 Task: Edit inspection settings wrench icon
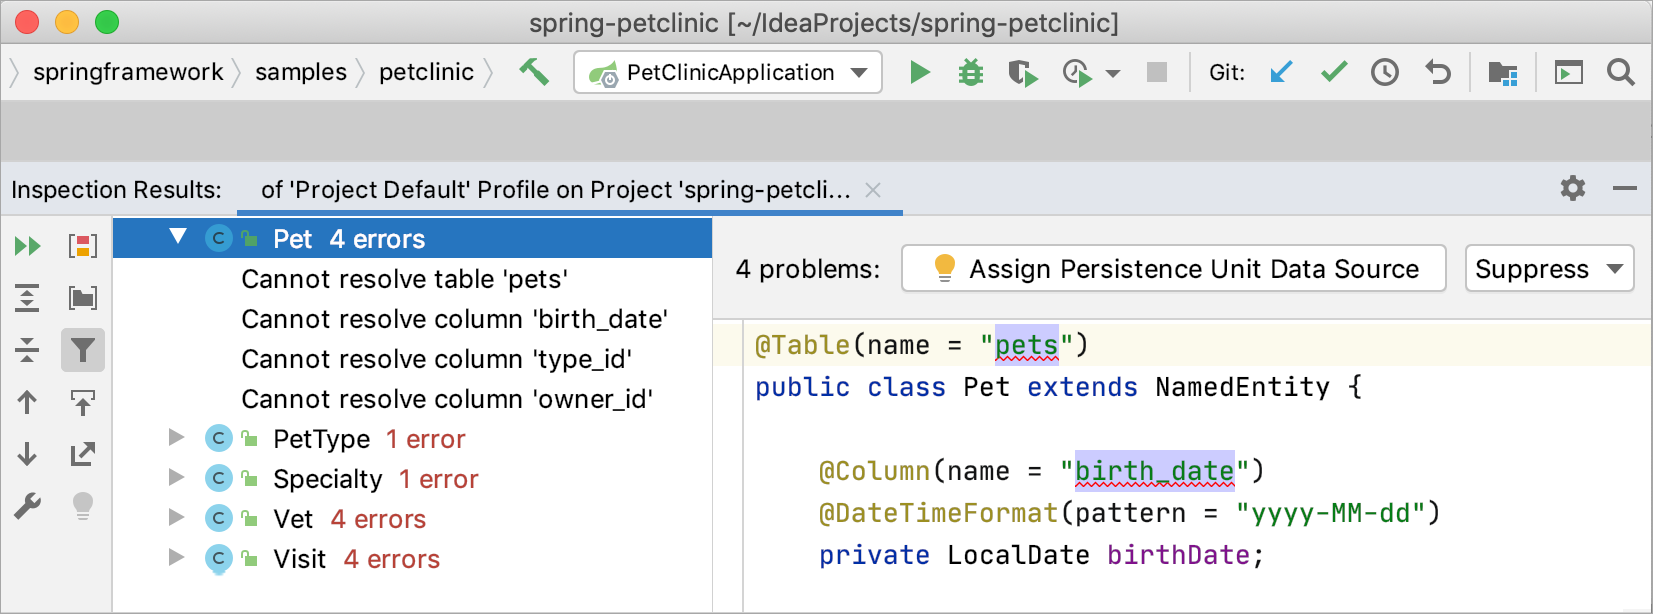(27, 507)
